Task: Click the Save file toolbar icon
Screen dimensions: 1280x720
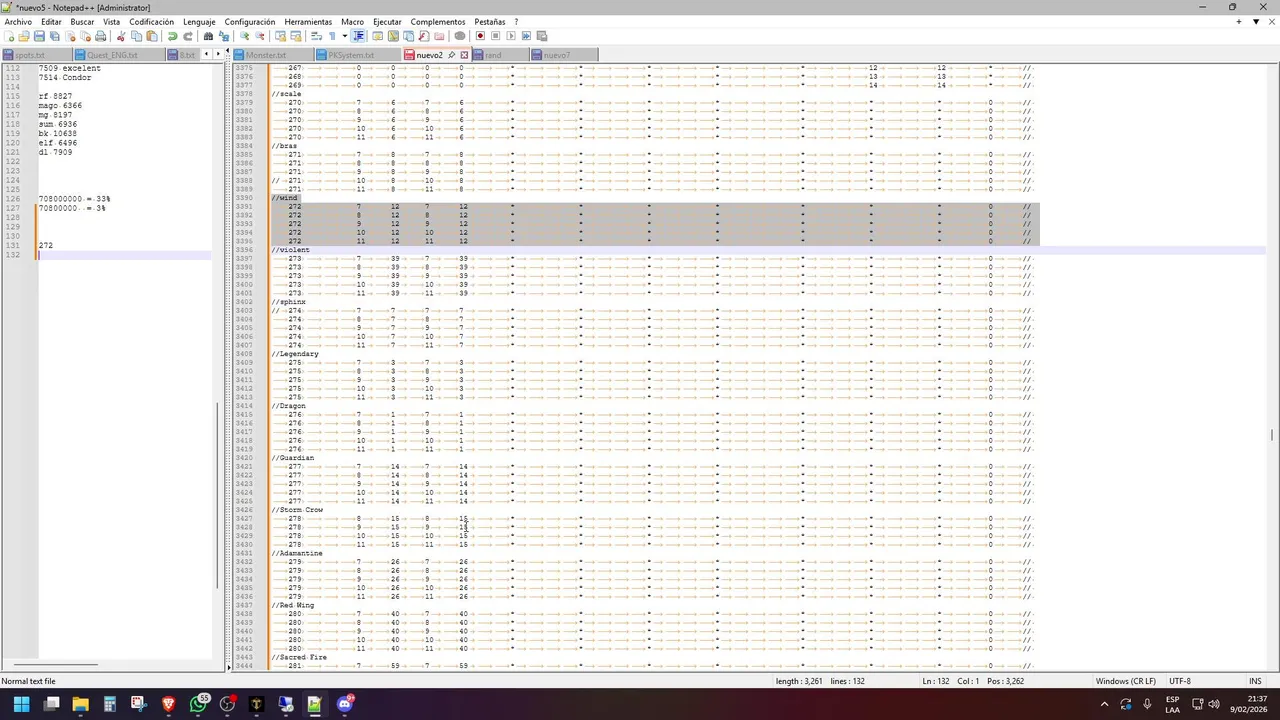Action: coord(39,36)
